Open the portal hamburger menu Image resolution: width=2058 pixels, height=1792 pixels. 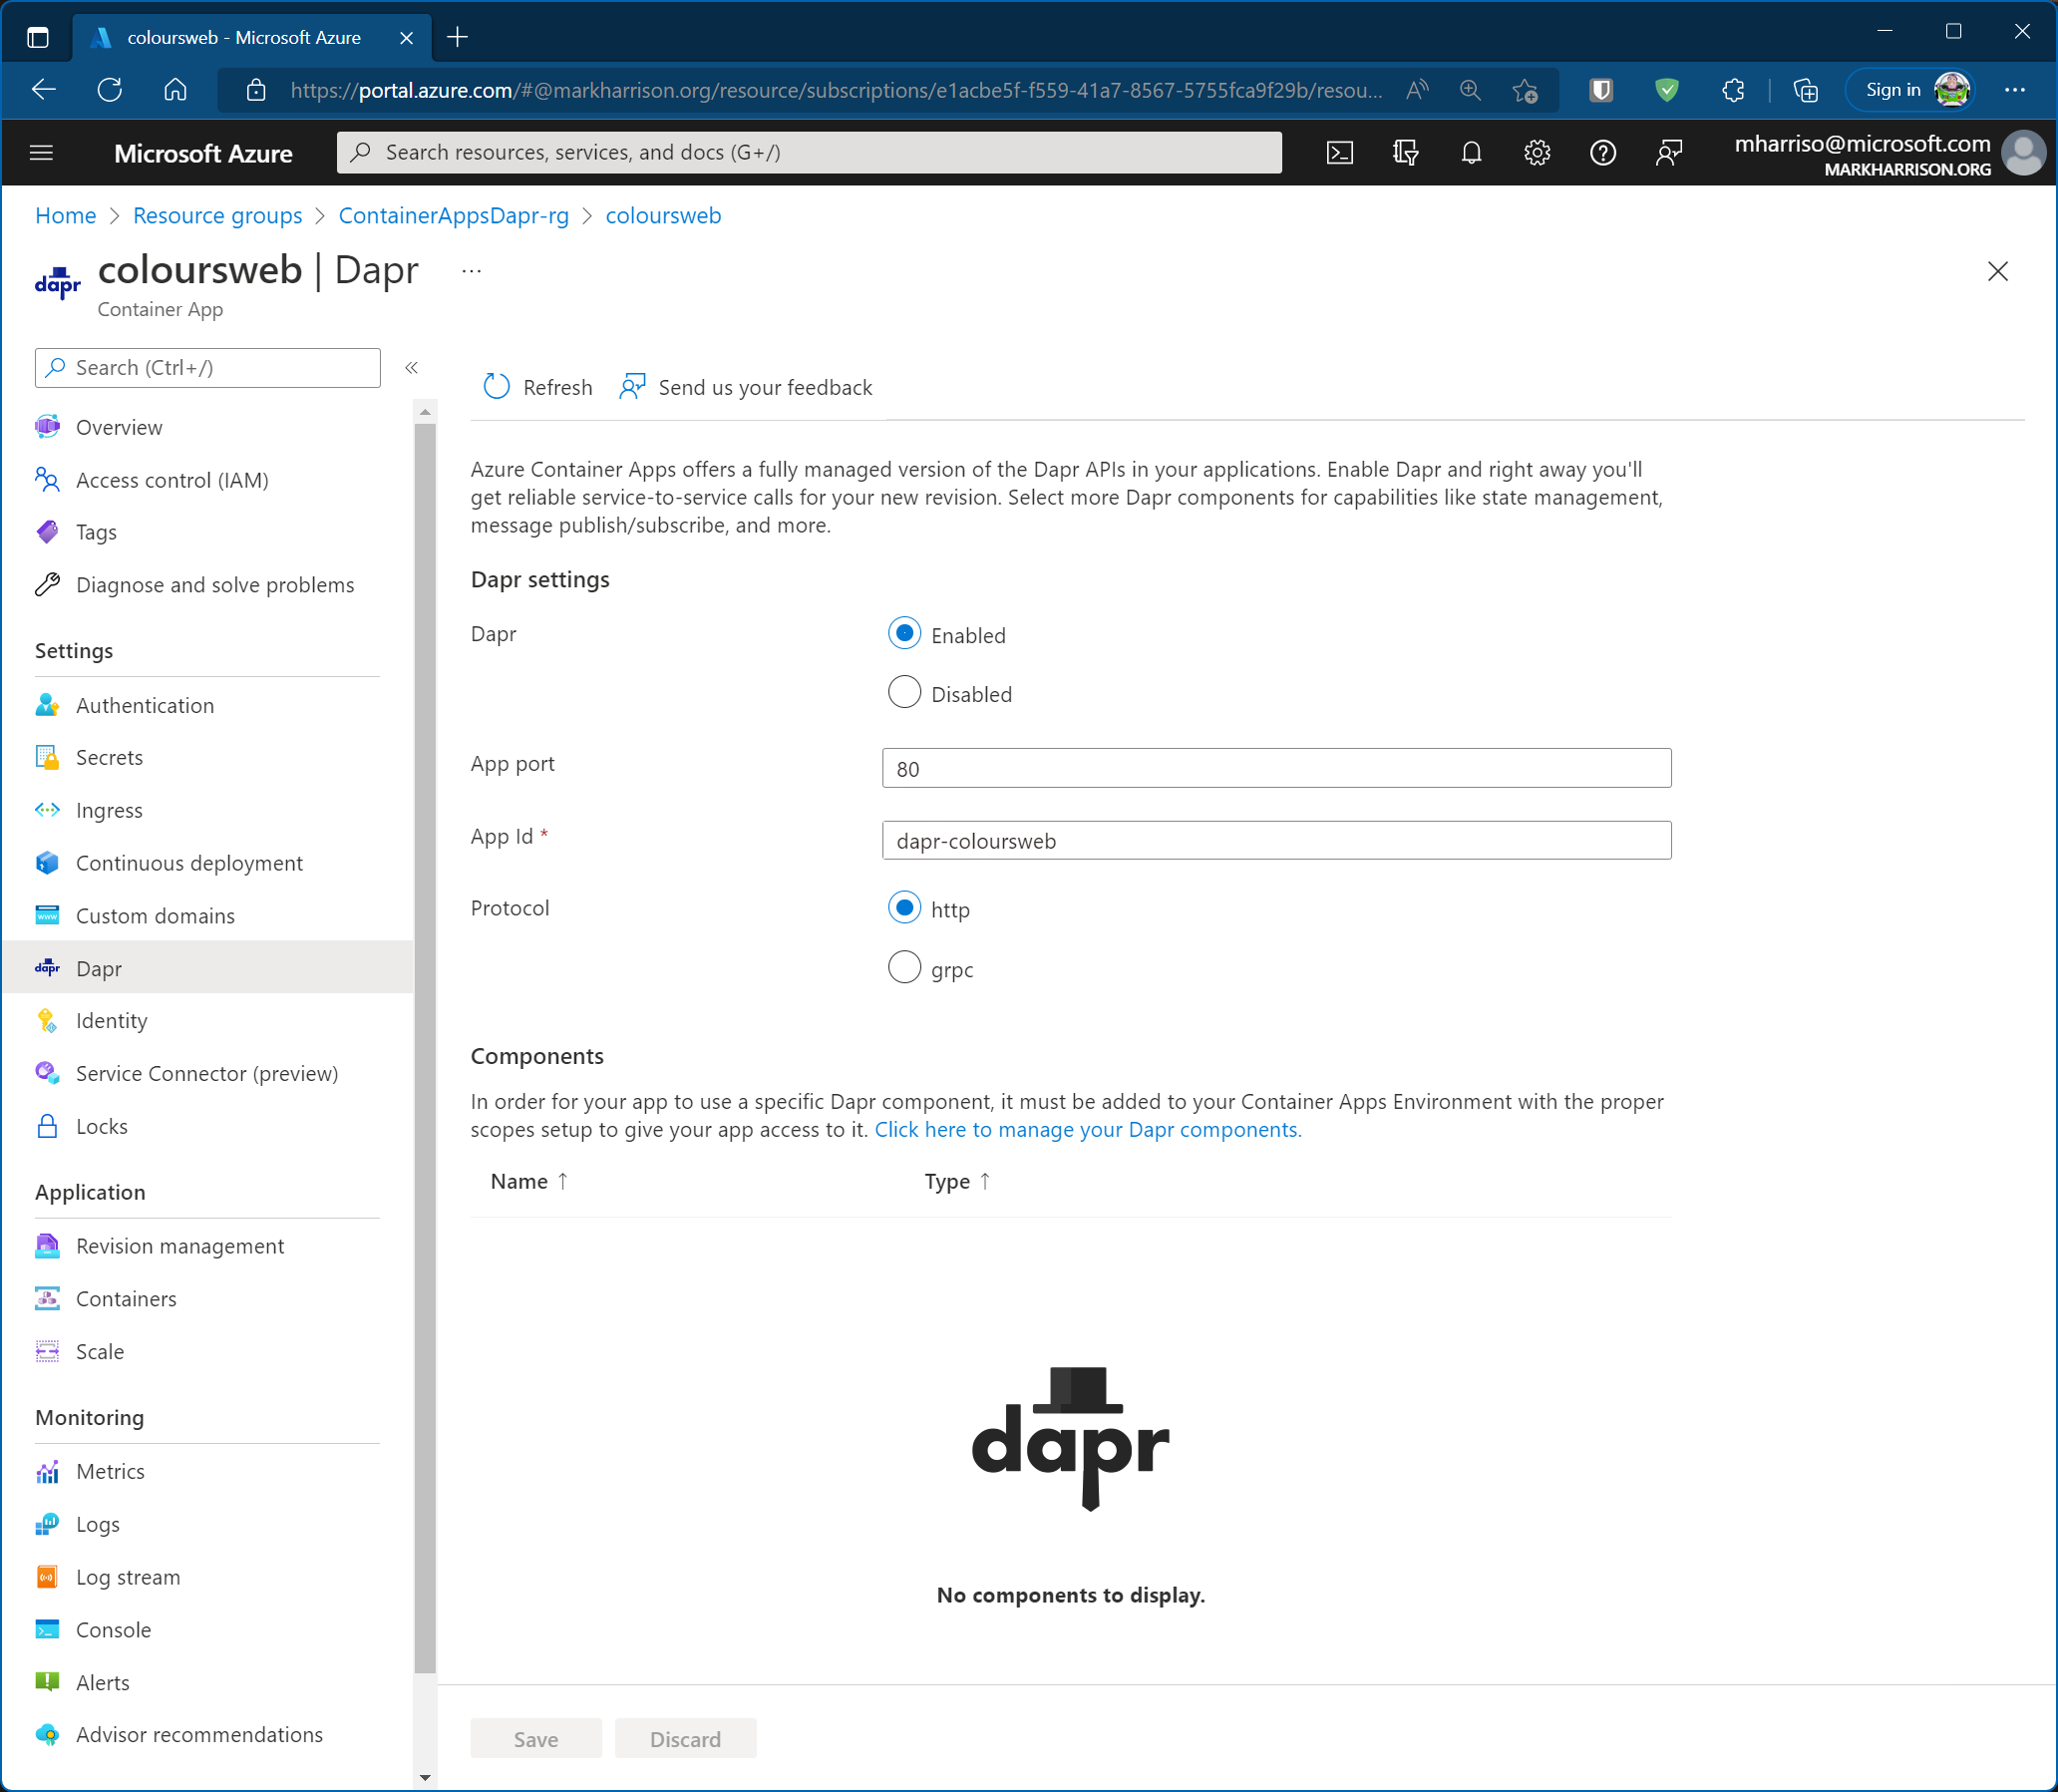[41, 152]
